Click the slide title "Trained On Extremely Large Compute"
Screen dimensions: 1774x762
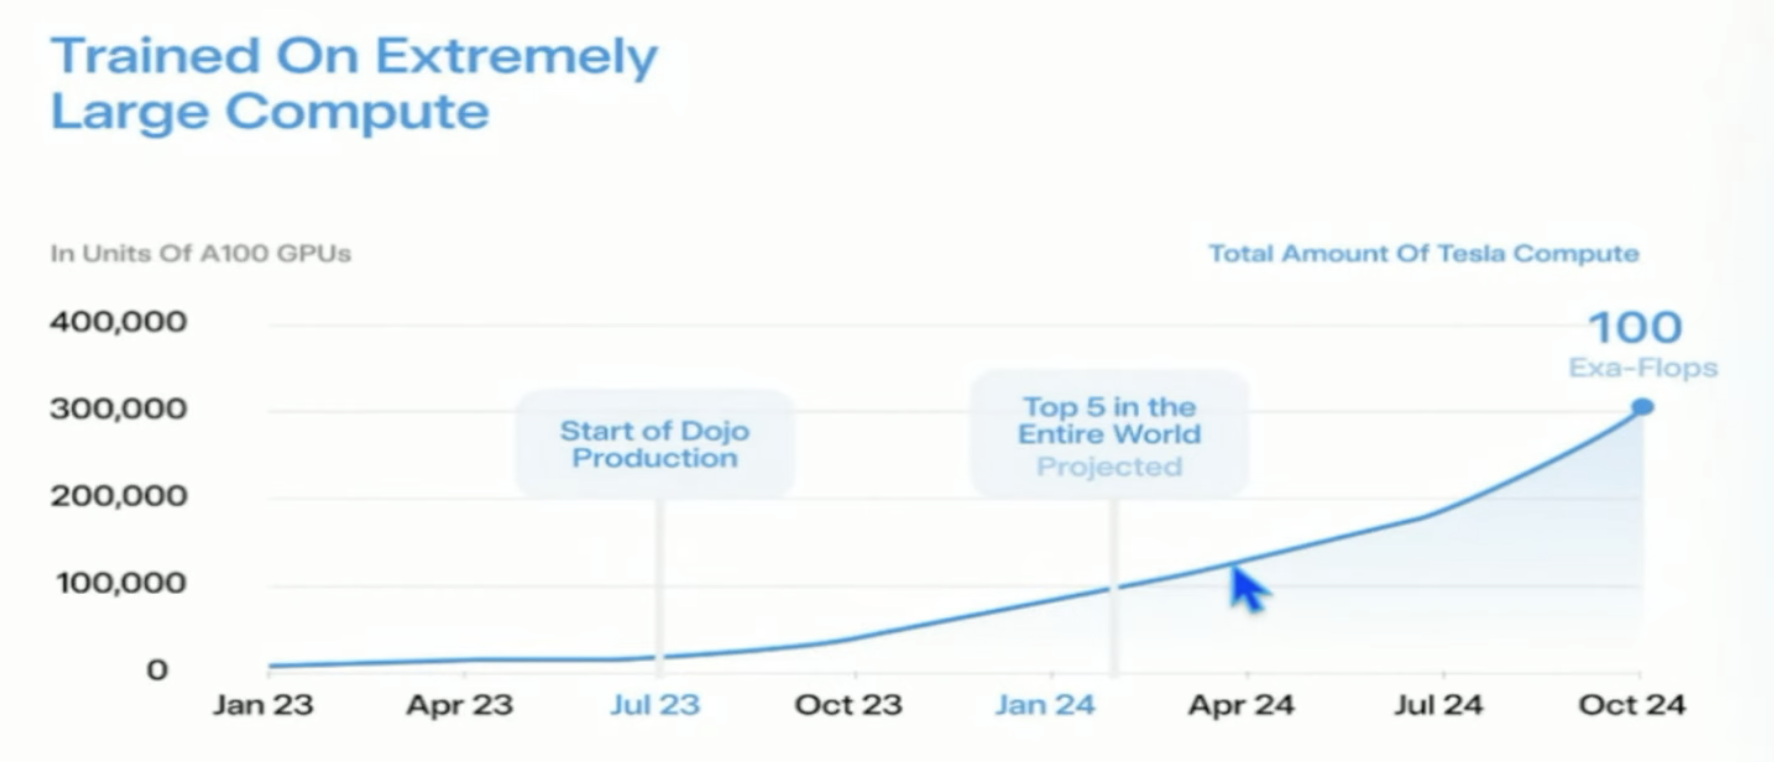pos(354,83)
